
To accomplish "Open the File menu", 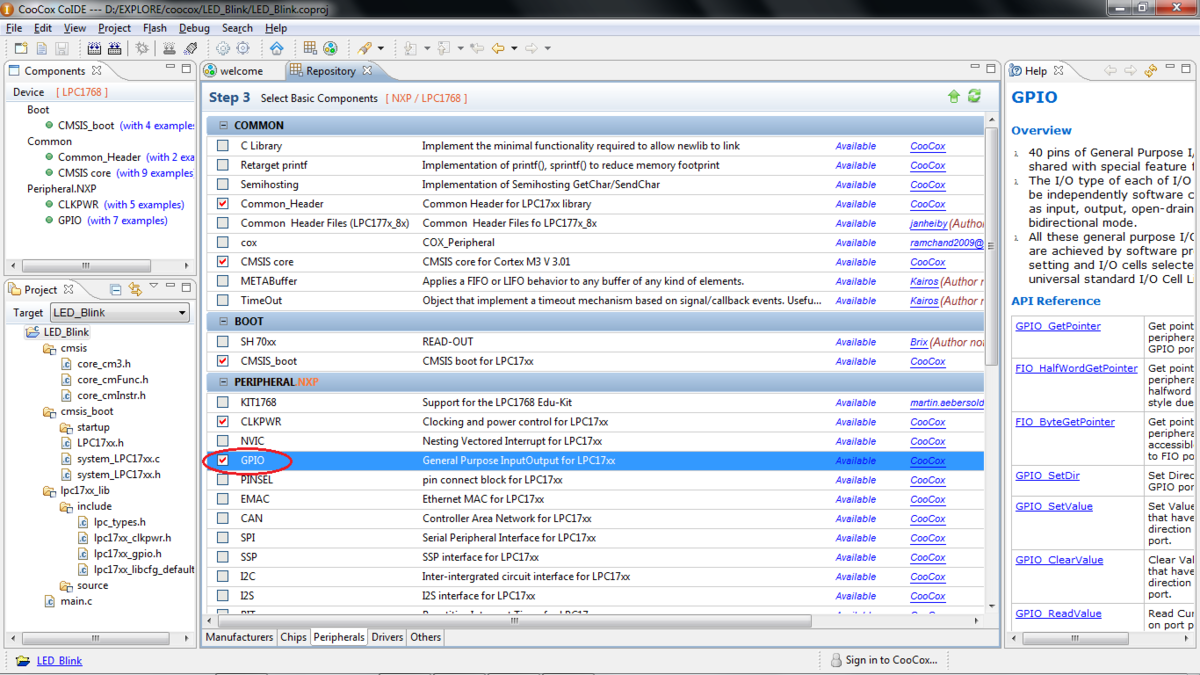I will (14, 28).
